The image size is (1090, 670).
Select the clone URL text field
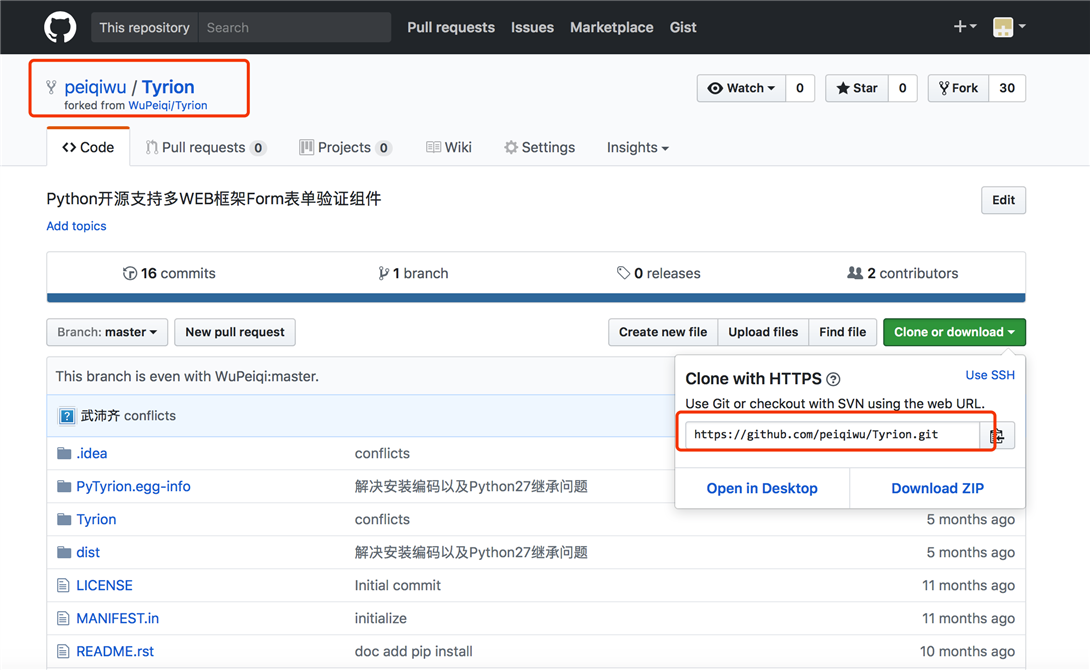(832, 435)
